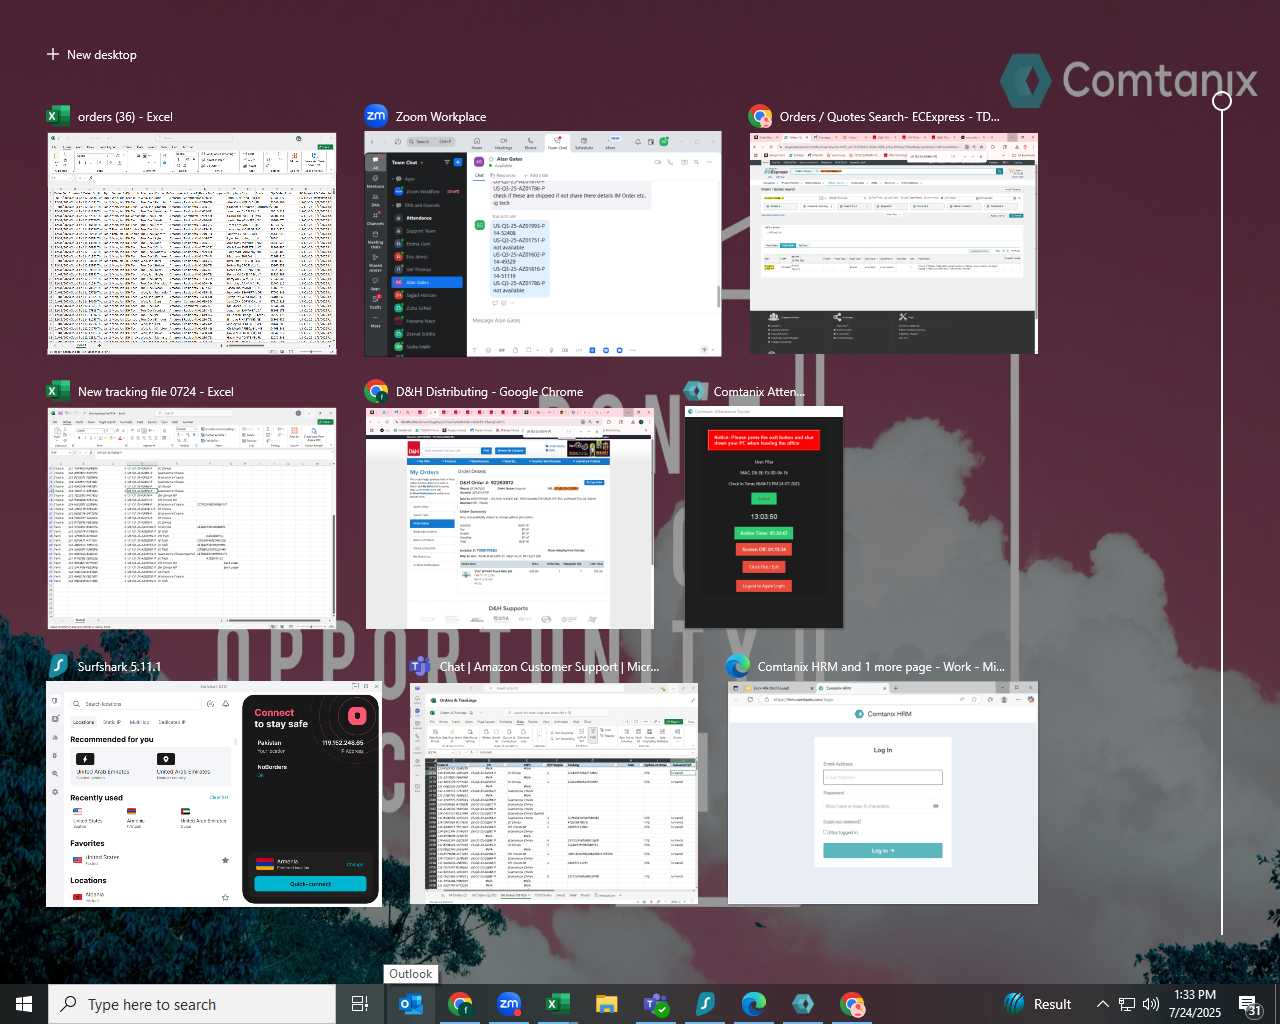Select the Zoom Workplace window thumbnail

pos(543,243)
